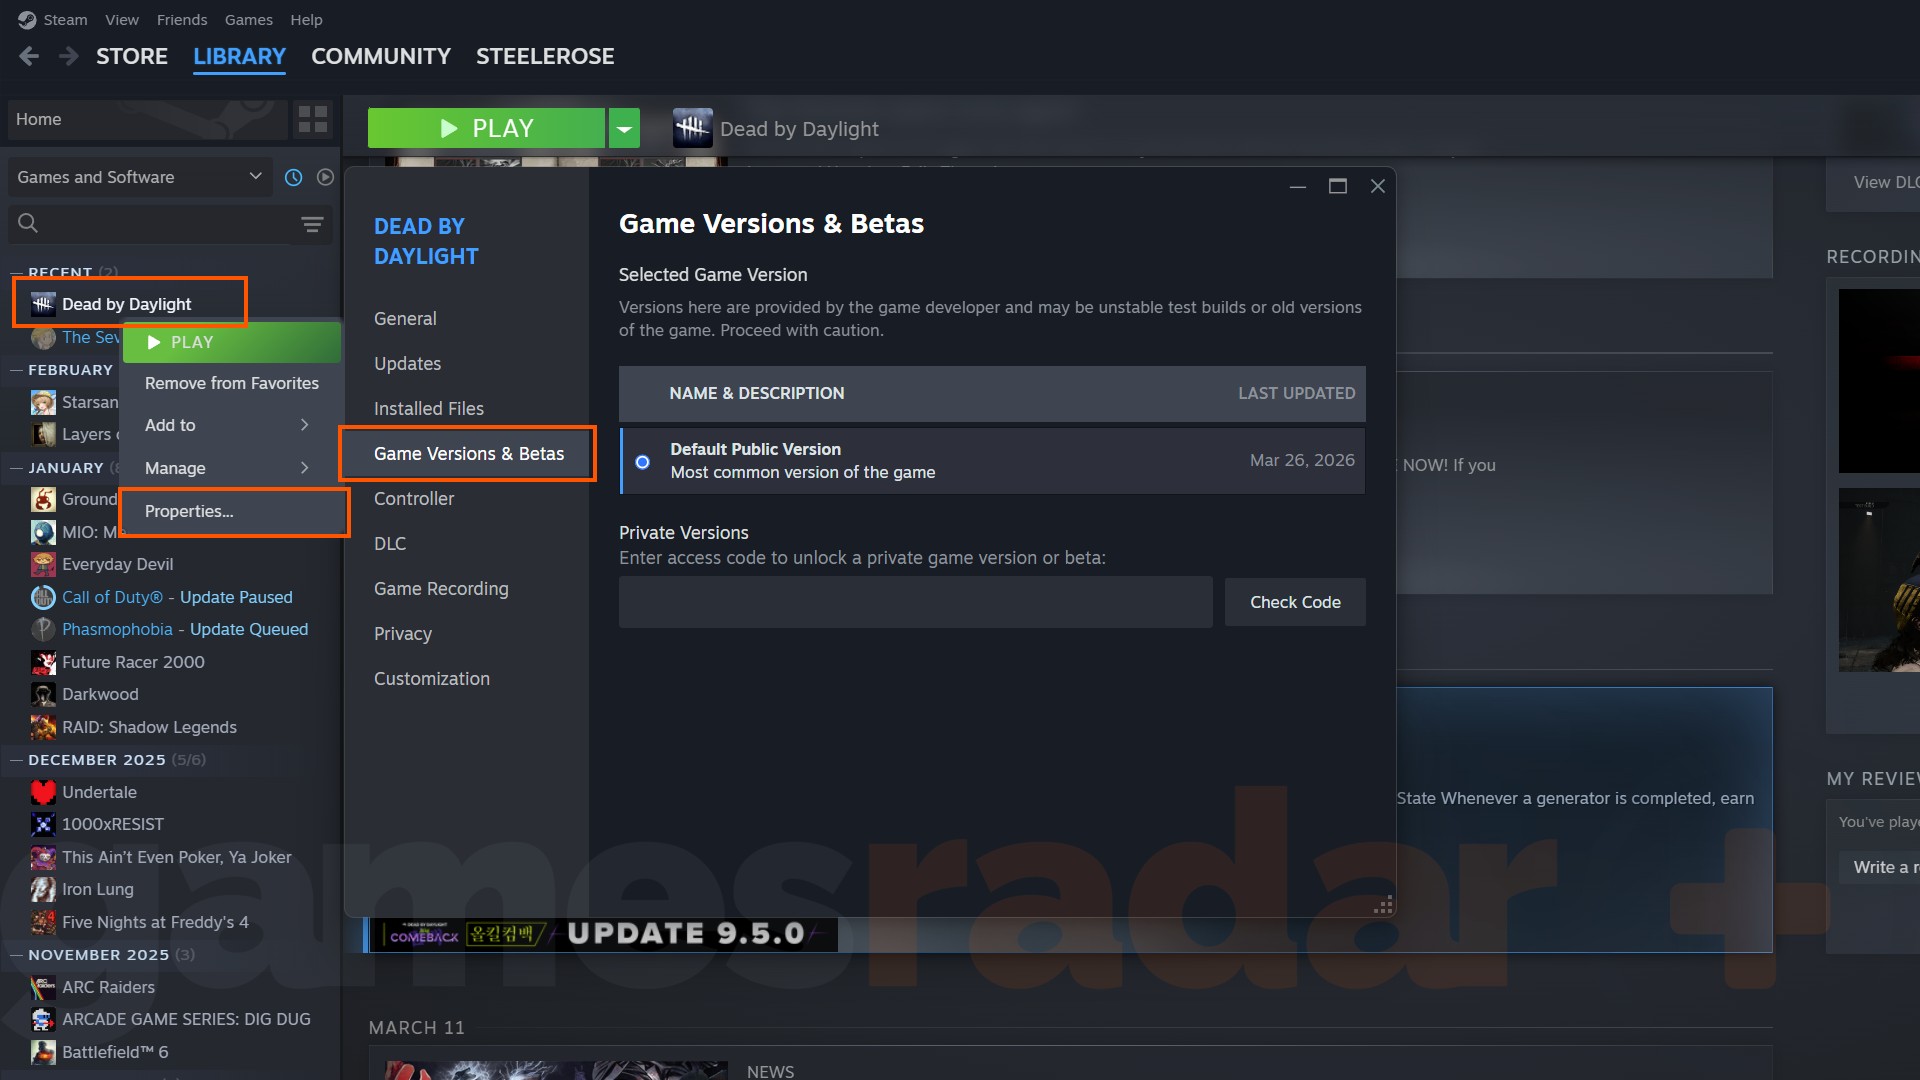This screenshot has height=1080, width=1920.
Task: Click the Dead by Daylight icon beside PLAY
Action: coord(692,128)
